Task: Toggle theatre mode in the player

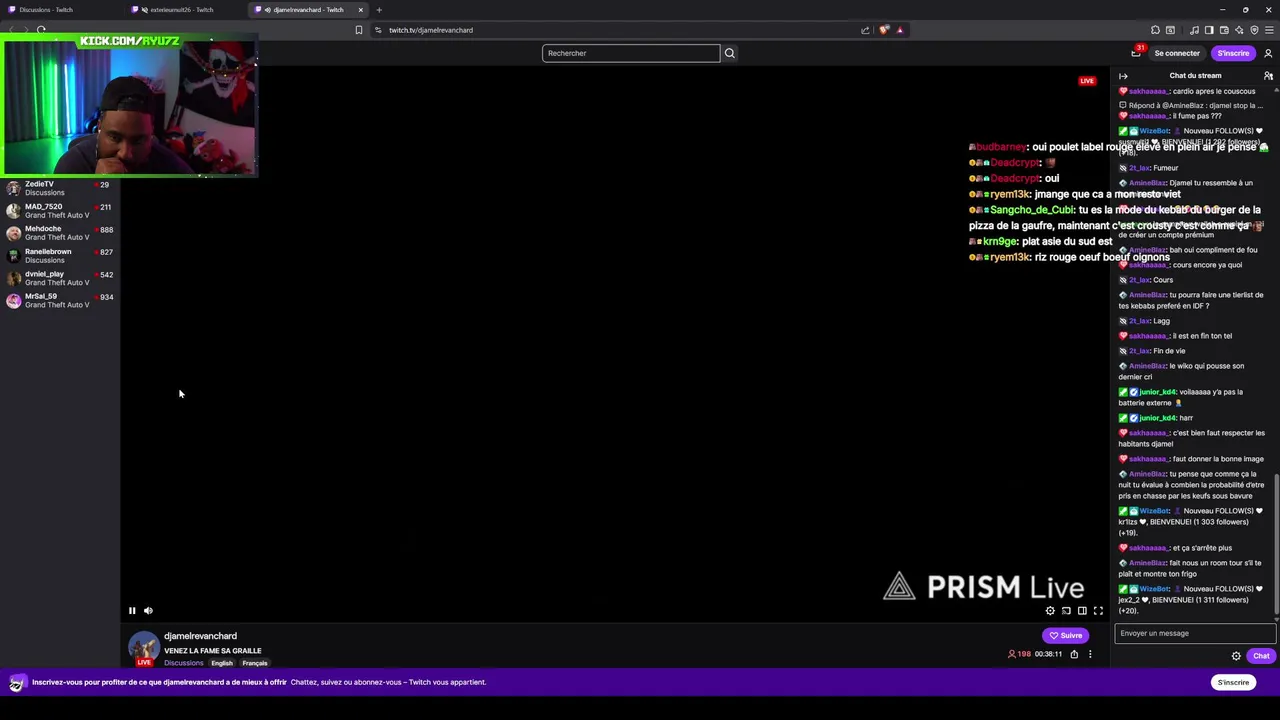Action: [x=1082, y=610]
